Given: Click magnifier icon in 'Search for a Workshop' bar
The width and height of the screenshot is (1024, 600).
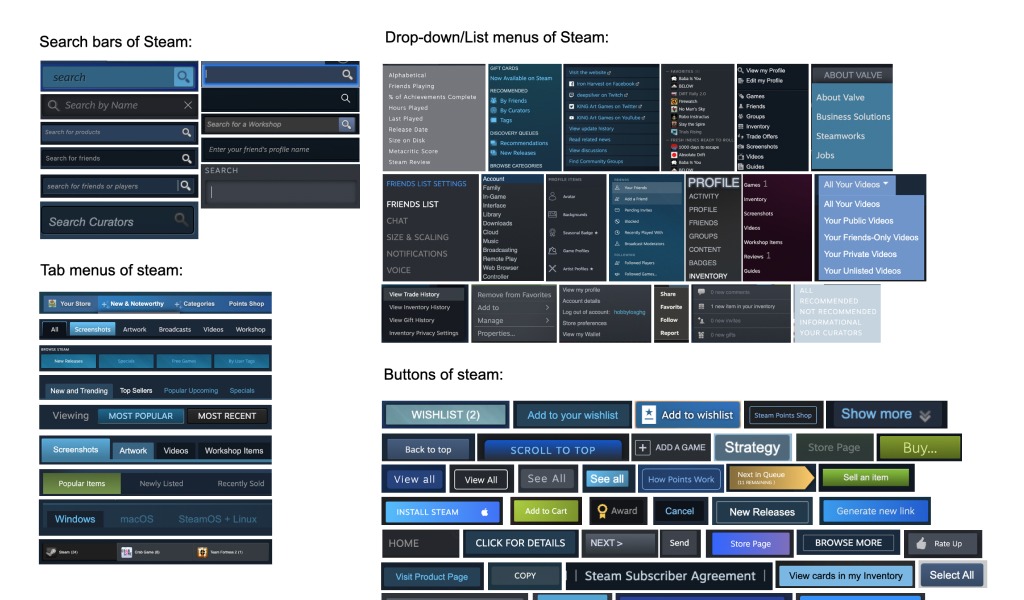Looking at the screenshot, I should coord(346,124).
